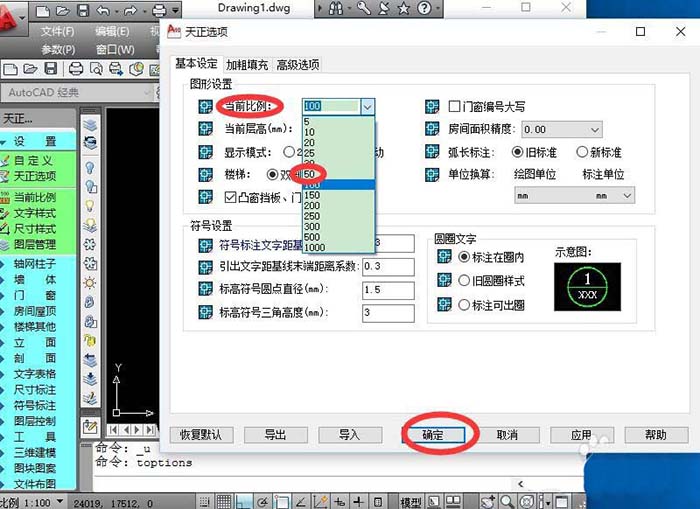
Task: Click the 取消 button
Action: pos(507,435)
